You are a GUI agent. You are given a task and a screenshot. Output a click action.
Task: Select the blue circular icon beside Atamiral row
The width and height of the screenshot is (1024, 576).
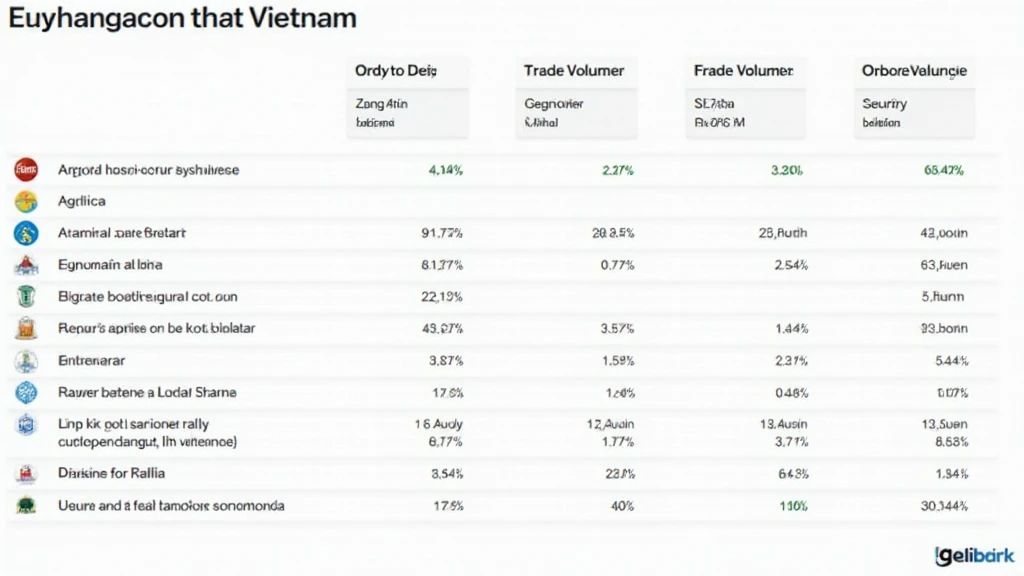click(x=26, y=233)
